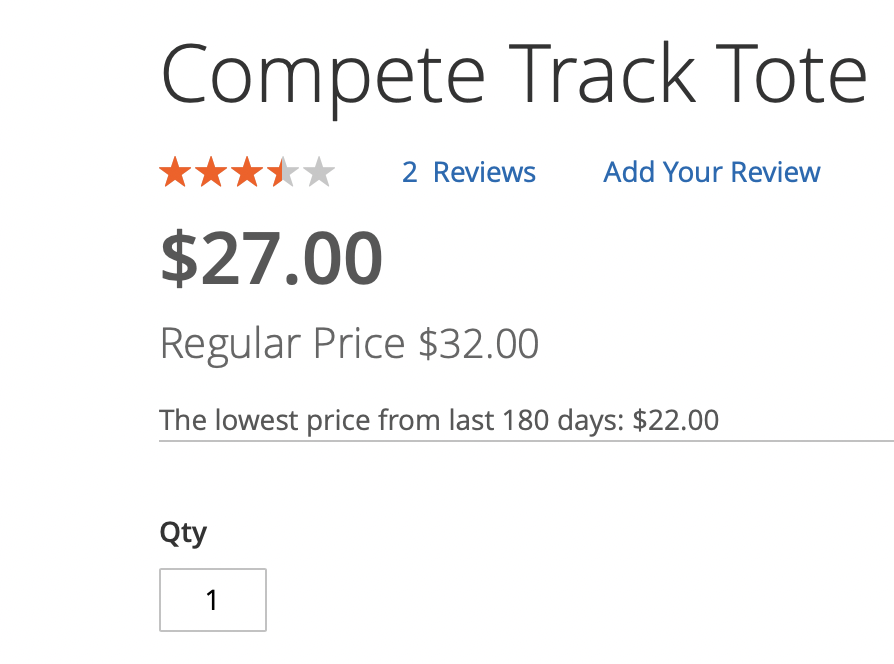Click the first orange rating star
This screenshot has width=894, height=664.
[175, 173]
